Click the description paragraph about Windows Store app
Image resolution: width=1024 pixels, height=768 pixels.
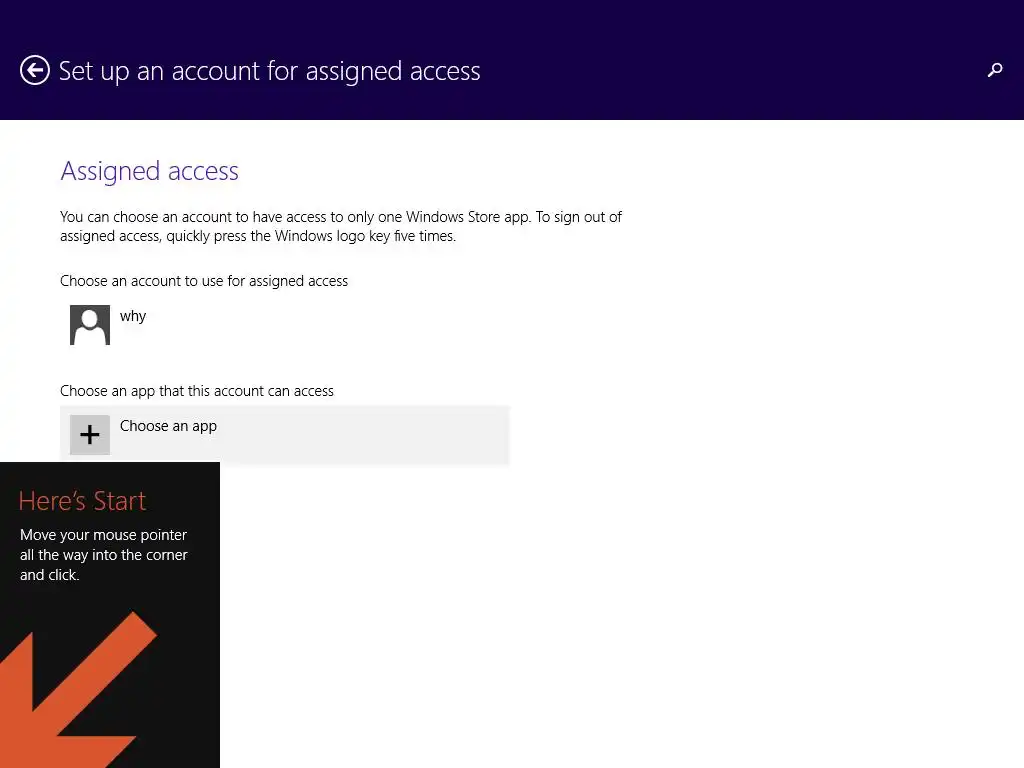coord(340,217)
